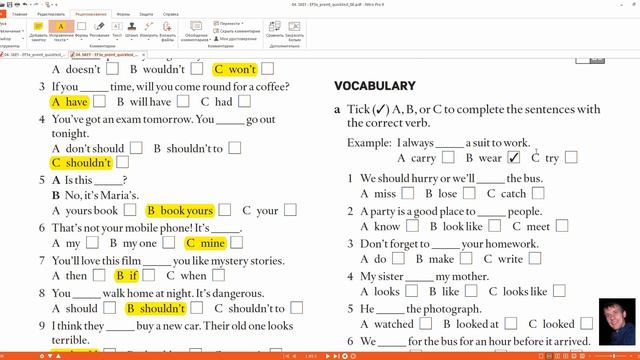640x360 pixels.
Task: Tick the box beside 'C shouldn't' in question 4
Action: click(122, 162)
